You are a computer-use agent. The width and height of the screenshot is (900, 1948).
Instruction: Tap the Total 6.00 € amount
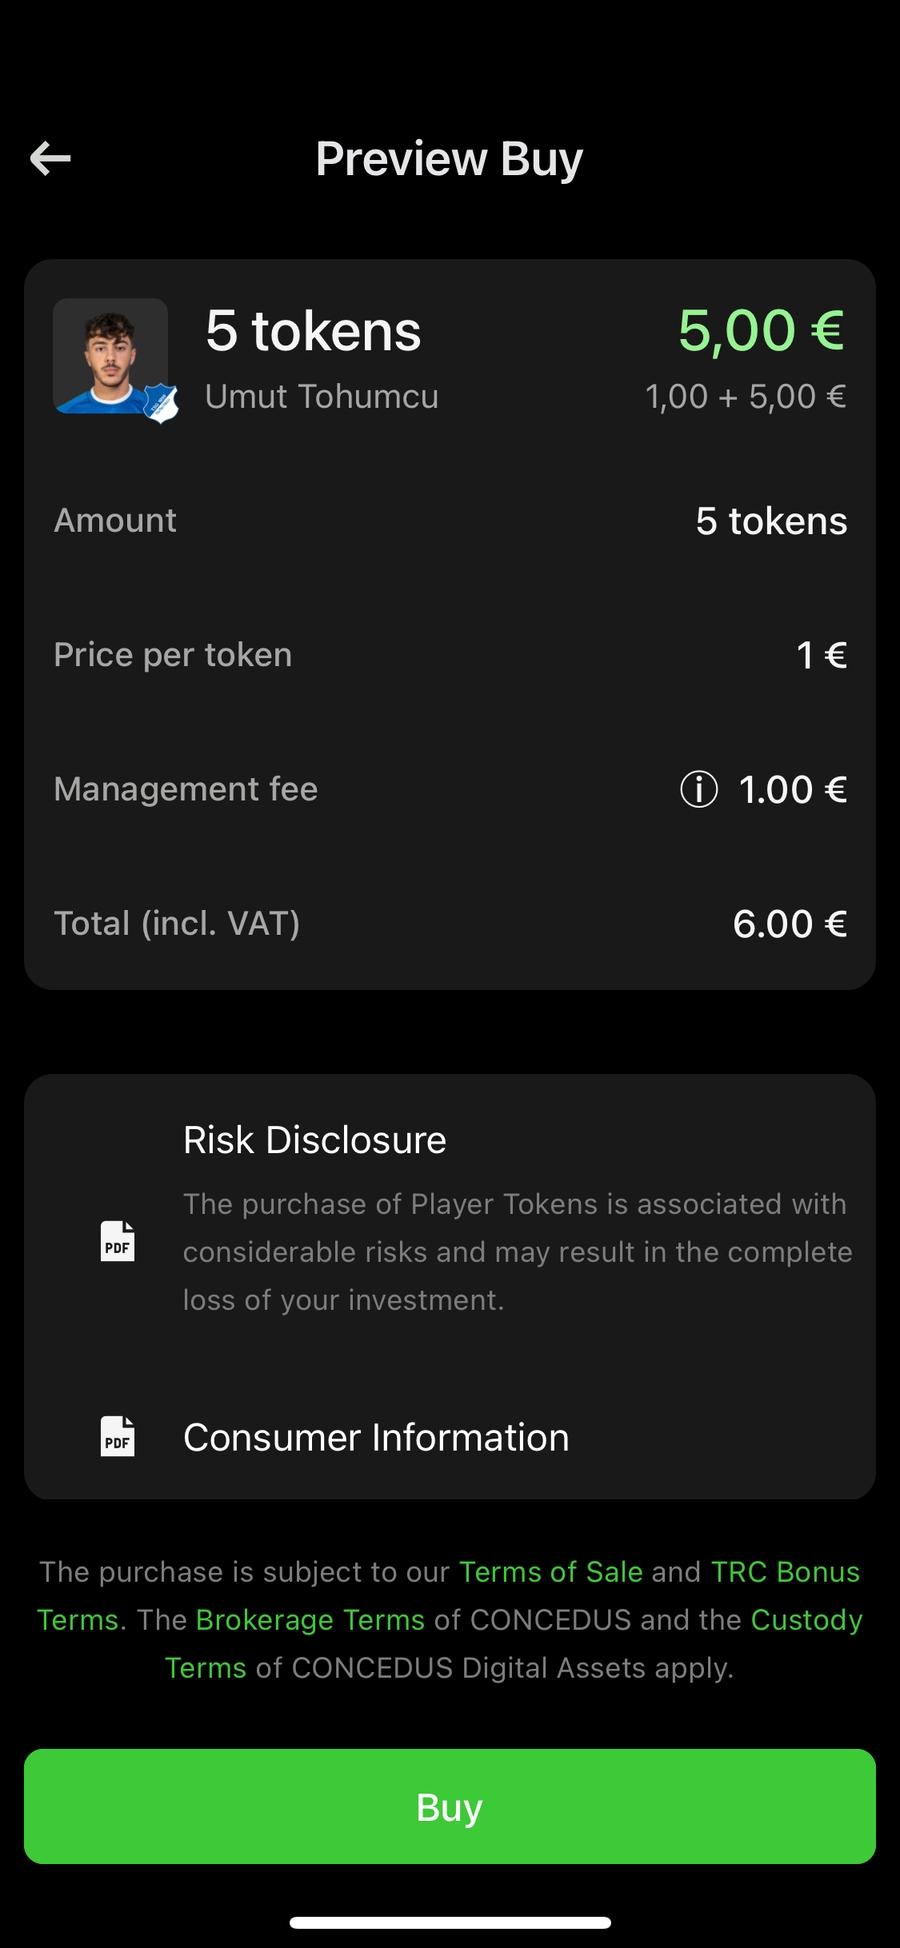pyautogui.click(x=789, y=924)
